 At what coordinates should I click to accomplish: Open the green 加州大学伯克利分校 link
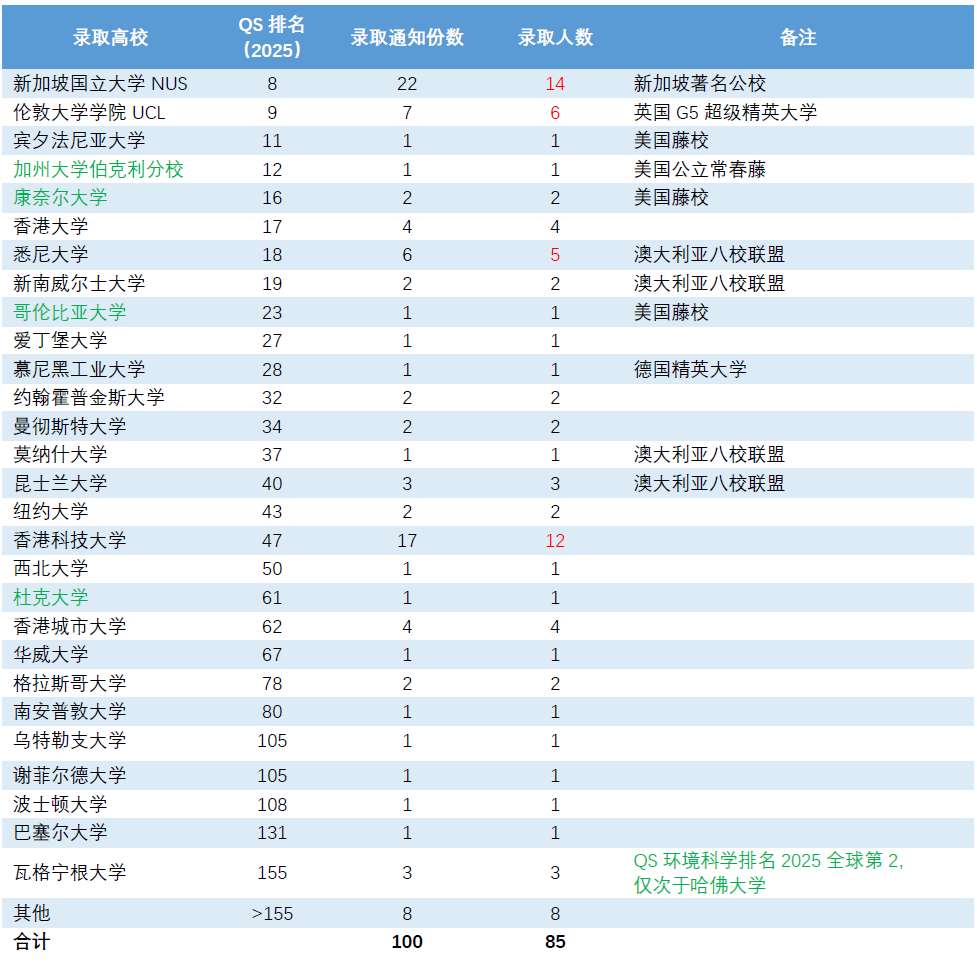coord(99,169)
